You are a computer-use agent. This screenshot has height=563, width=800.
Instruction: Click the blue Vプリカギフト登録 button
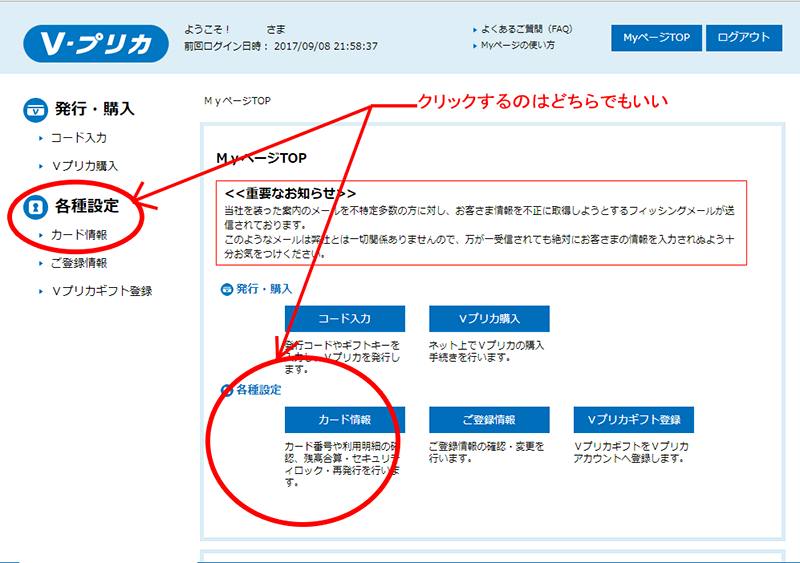coord(634,419)
